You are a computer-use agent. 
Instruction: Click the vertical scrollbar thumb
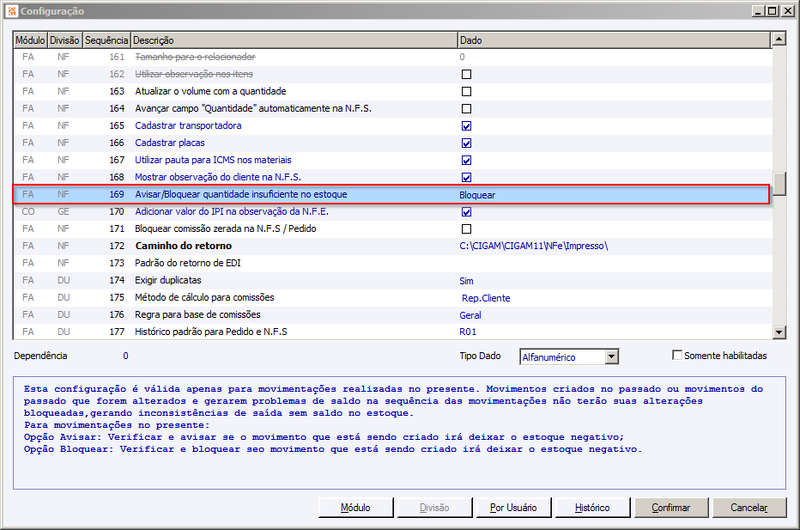coord(779,184)
